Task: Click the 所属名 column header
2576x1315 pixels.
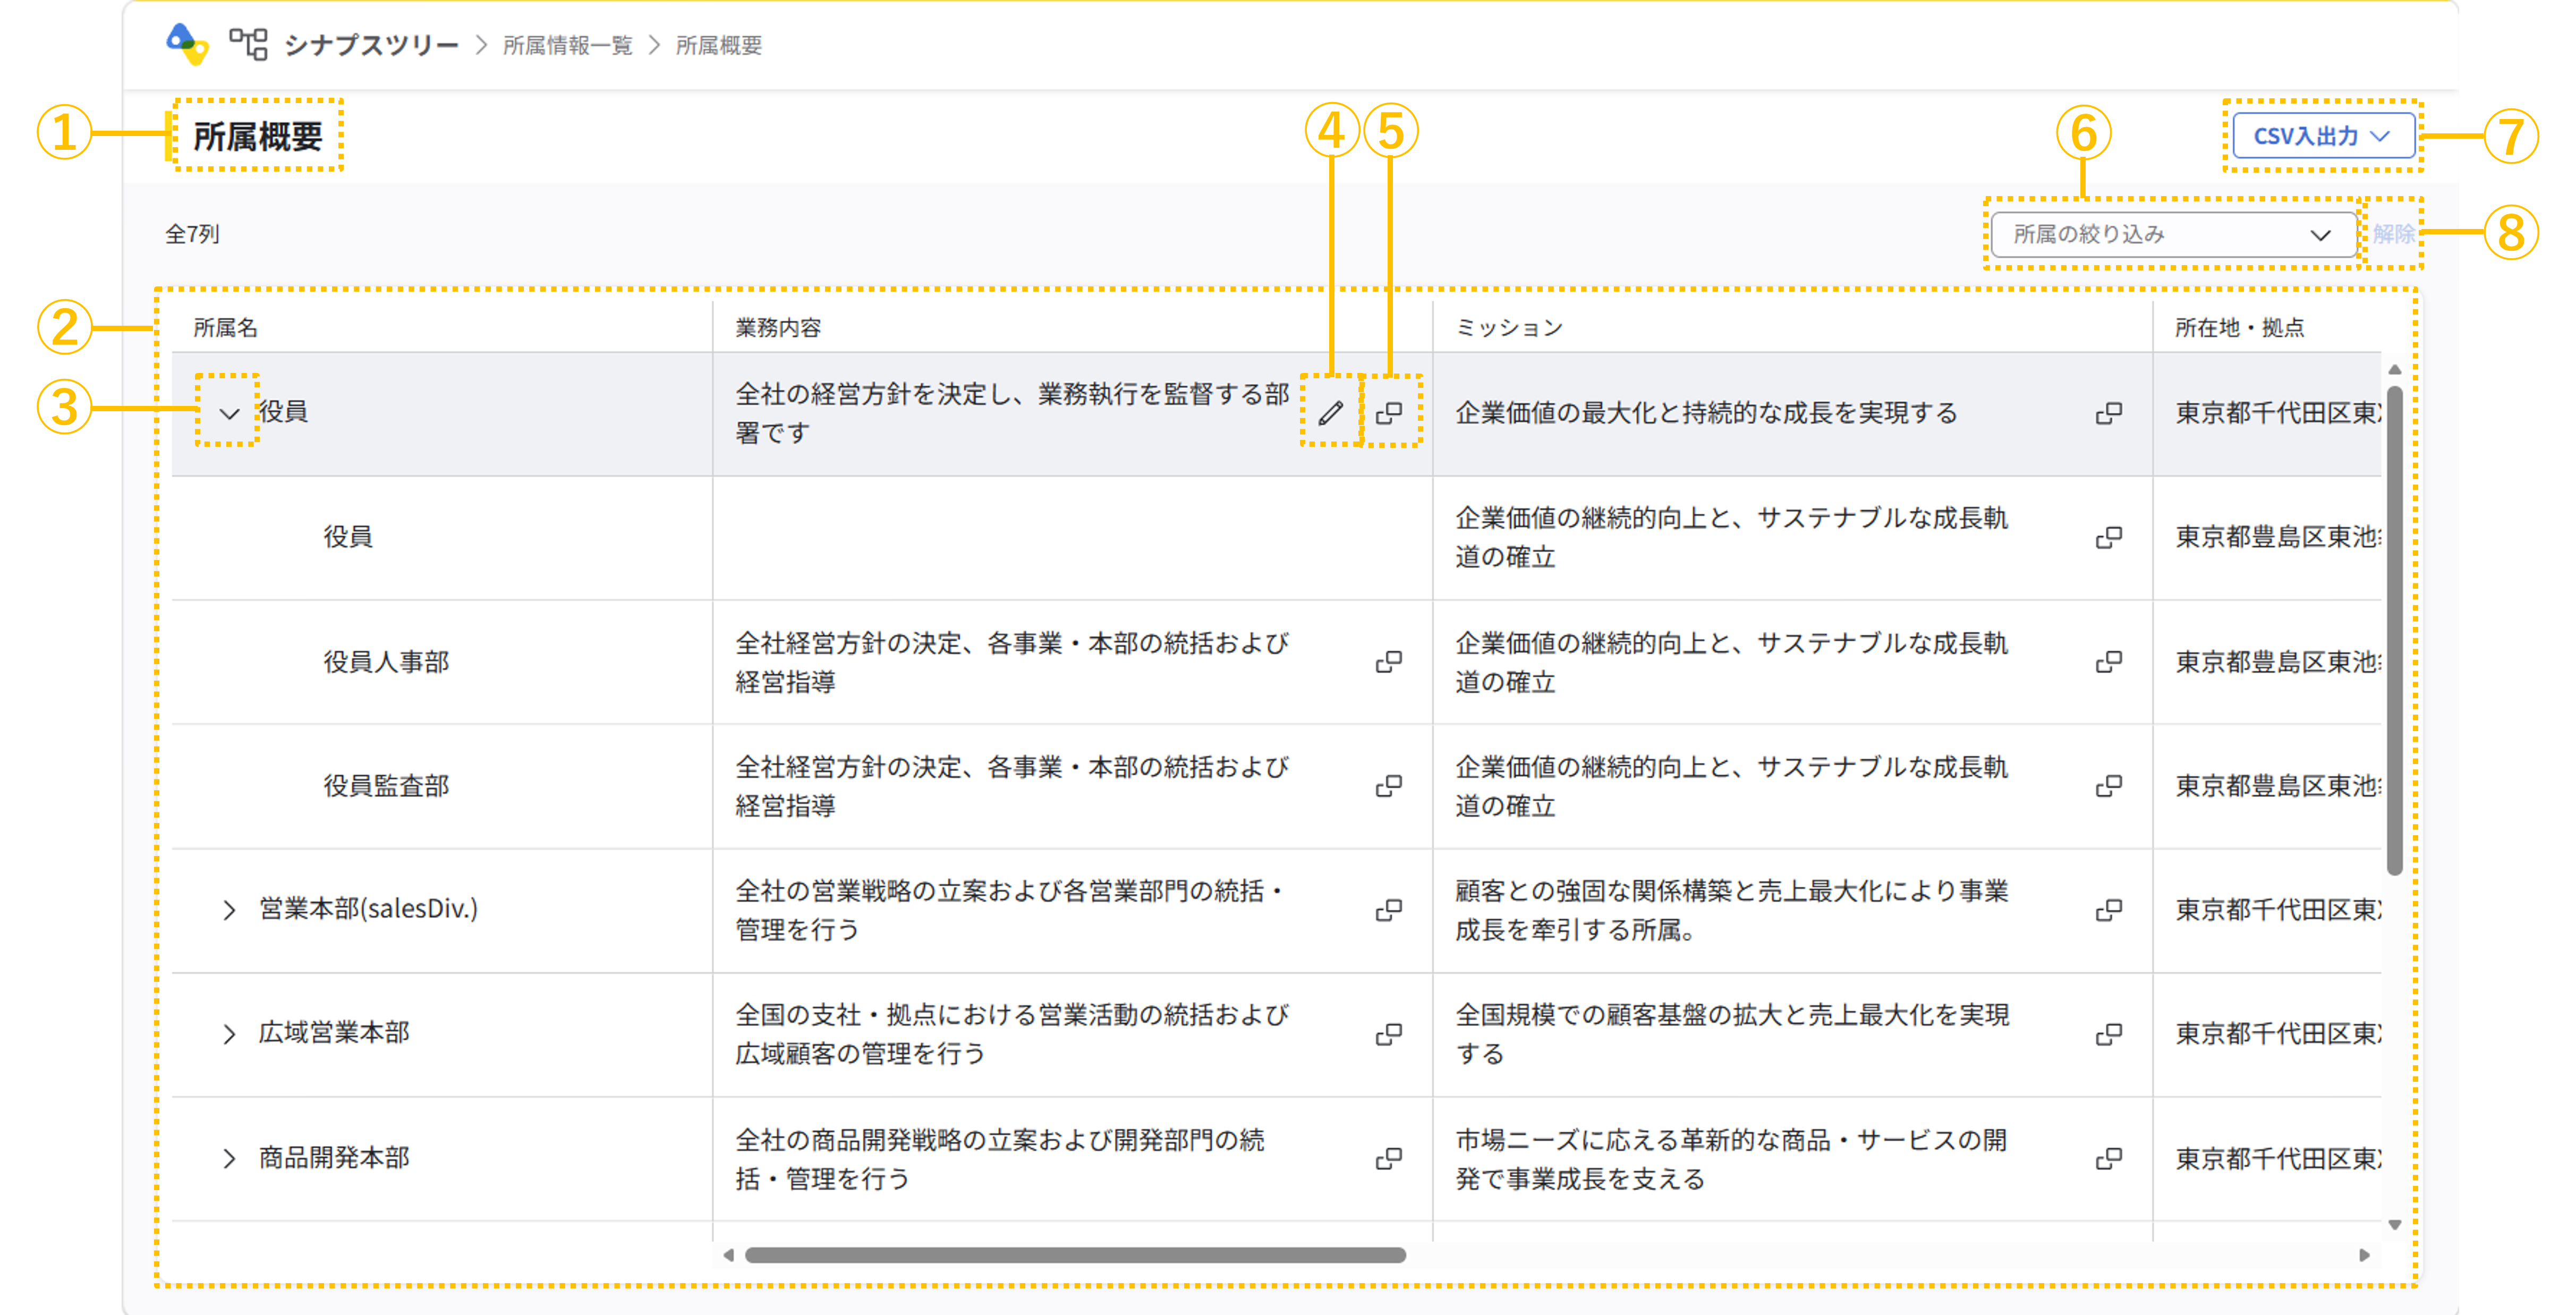Action: tap(225, 328)
